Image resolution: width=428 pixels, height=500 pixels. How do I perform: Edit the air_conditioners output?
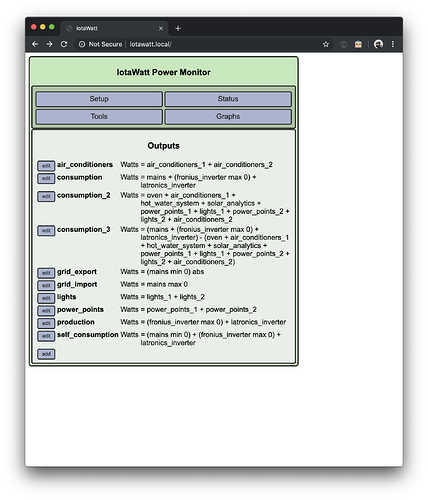pos(46,166)
